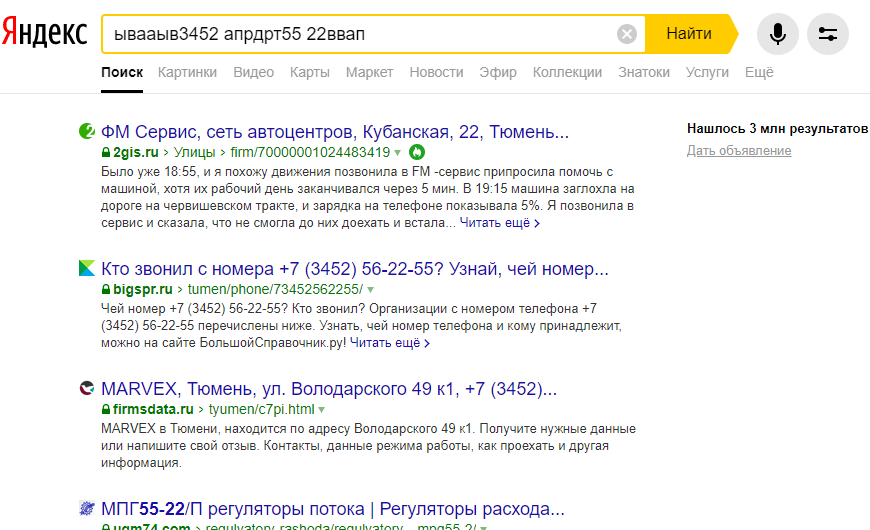Click tumen/phone/73452562255/ path link
870x530 pixels.
coord(275,289)
